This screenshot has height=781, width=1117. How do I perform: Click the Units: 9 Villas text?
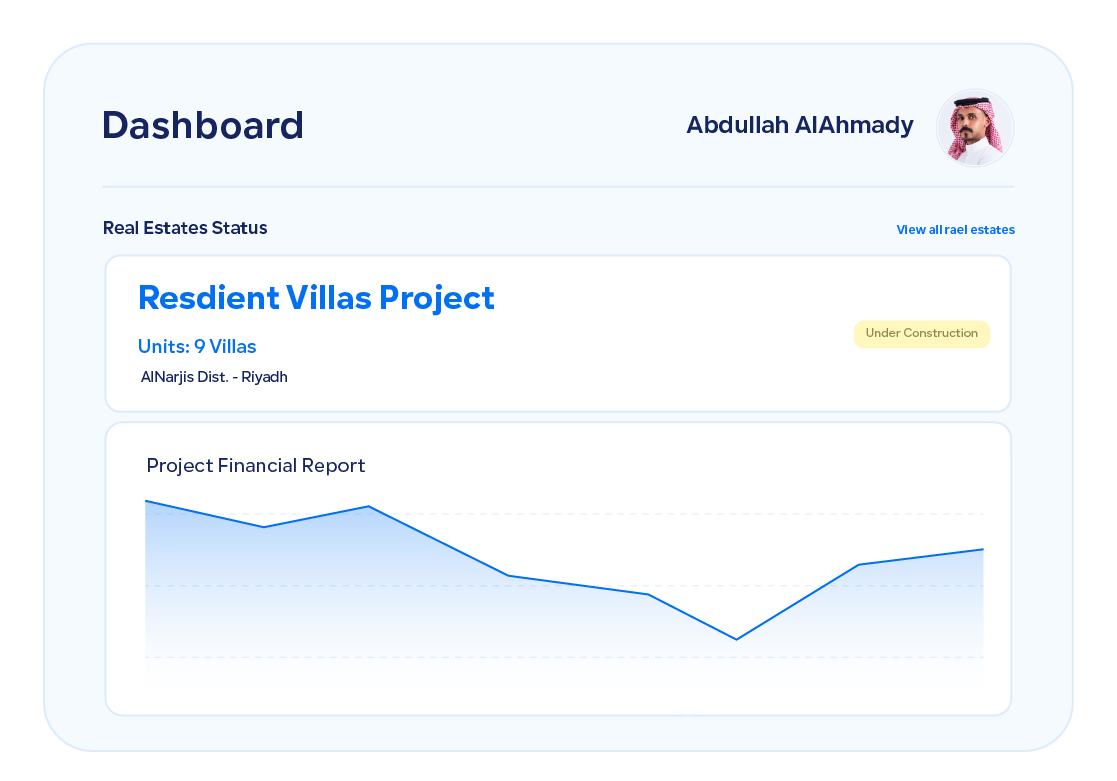pyautogui.click(x=197, y=347)
